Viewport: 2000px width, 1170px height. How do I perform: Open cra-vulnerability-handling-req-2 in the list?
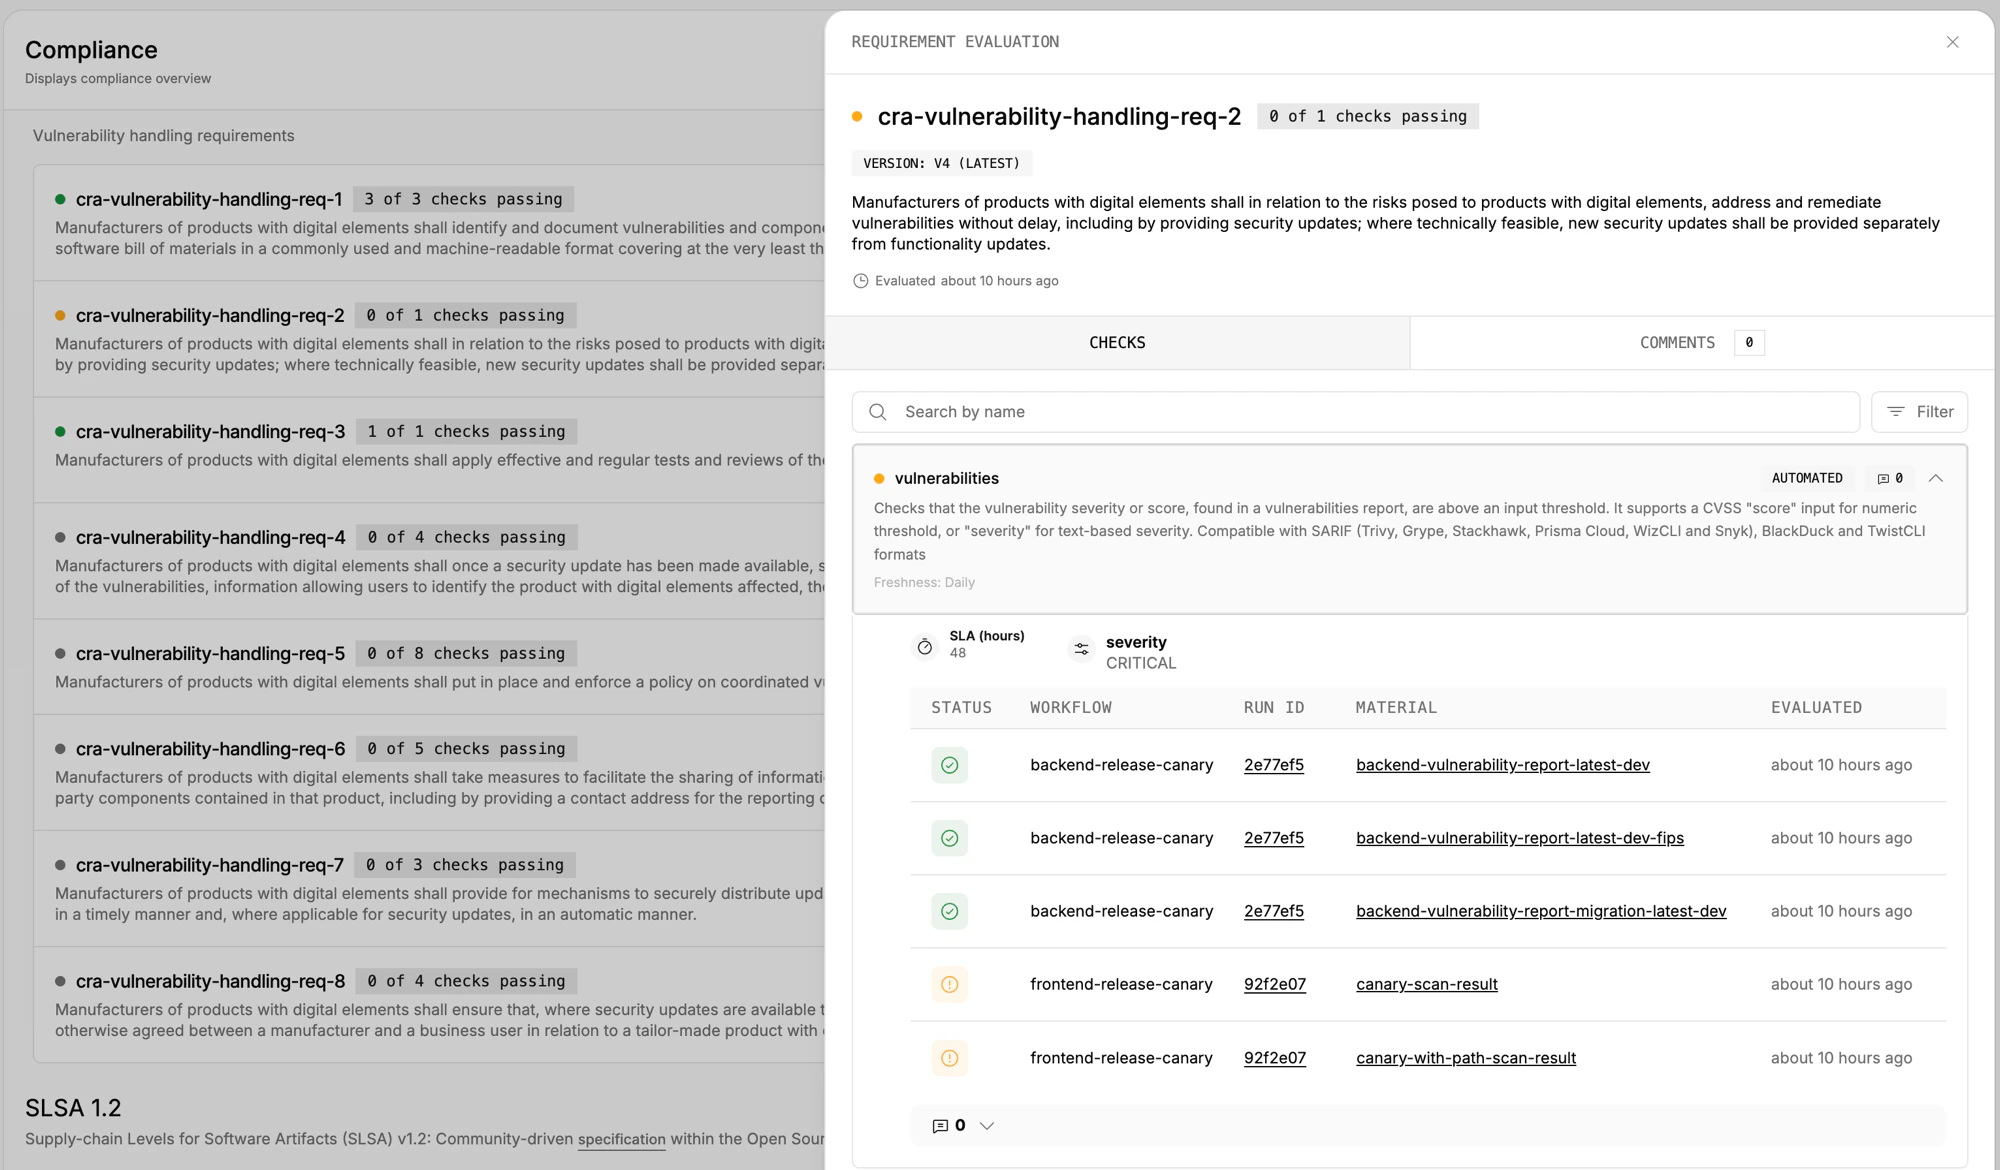pyautogui.click(x=210, y=315)
